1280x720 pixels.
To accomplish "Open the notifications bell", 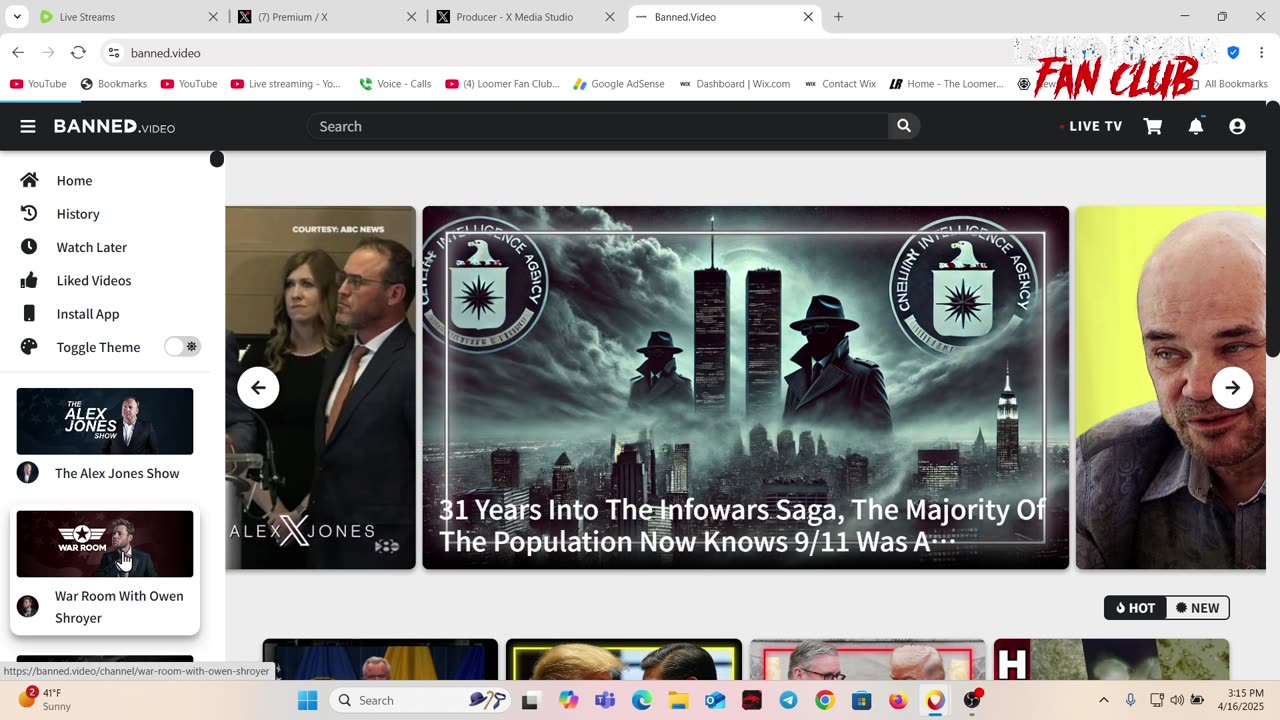I will [1196, 126].
